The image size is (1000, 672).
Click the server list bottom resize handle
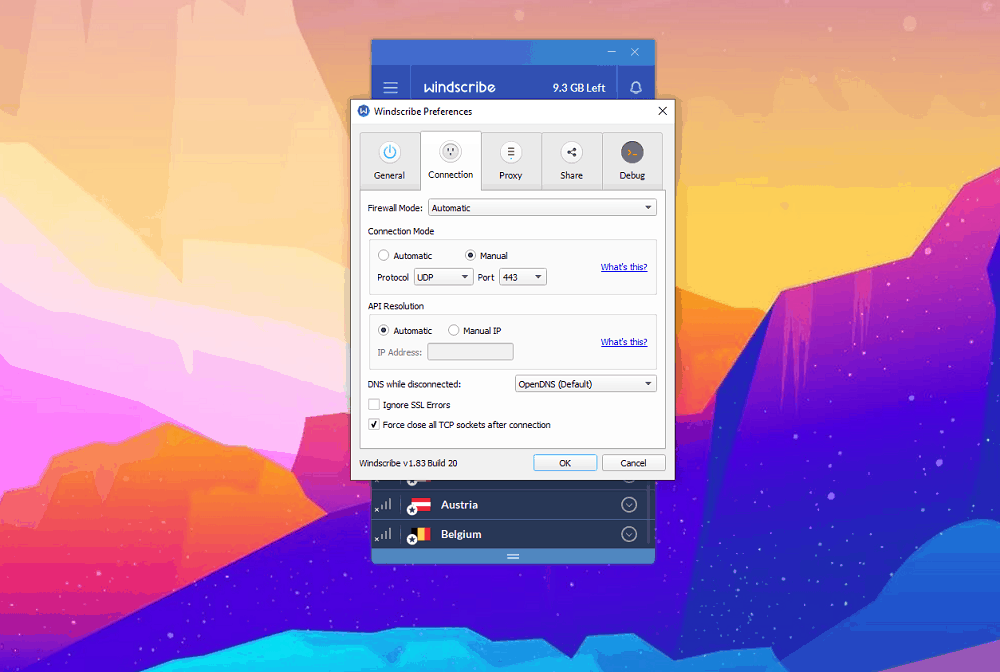point(513,557)
